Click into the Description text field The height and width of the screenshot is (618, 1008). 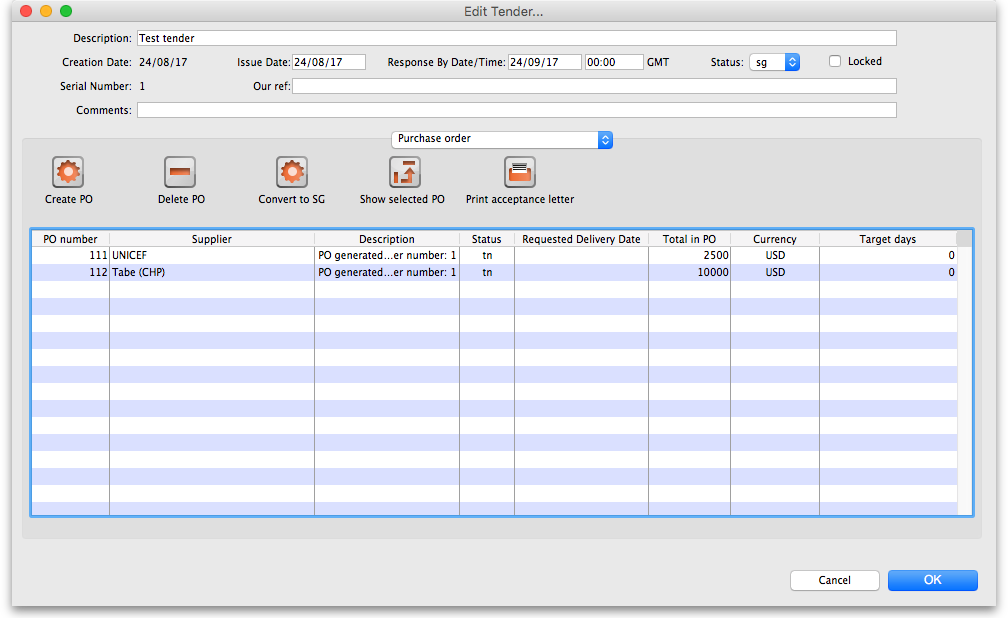(x=516, y=38)
